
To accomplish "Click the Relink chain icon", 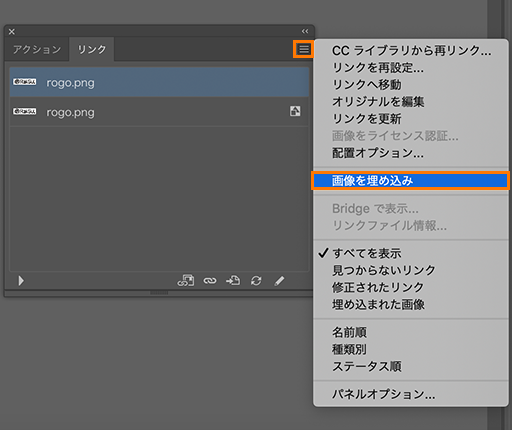I will pos(210,281).
